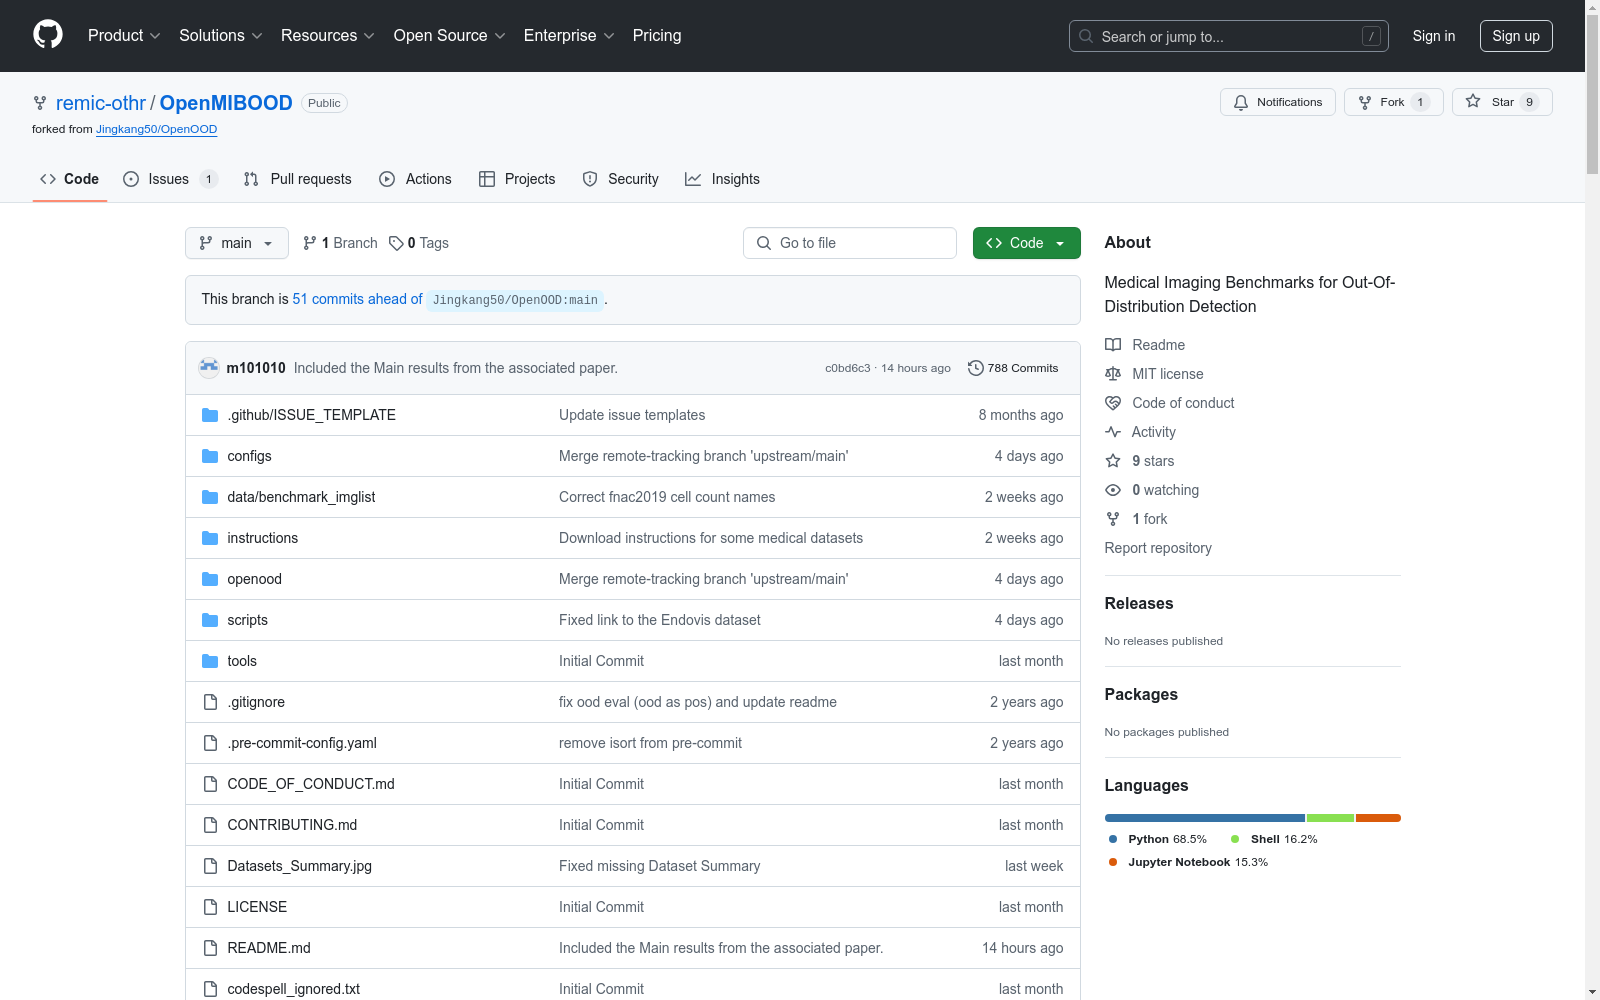Expand the green Code dropdown button
This screenshot has width=1600, height=1000.
[1027, 243]
